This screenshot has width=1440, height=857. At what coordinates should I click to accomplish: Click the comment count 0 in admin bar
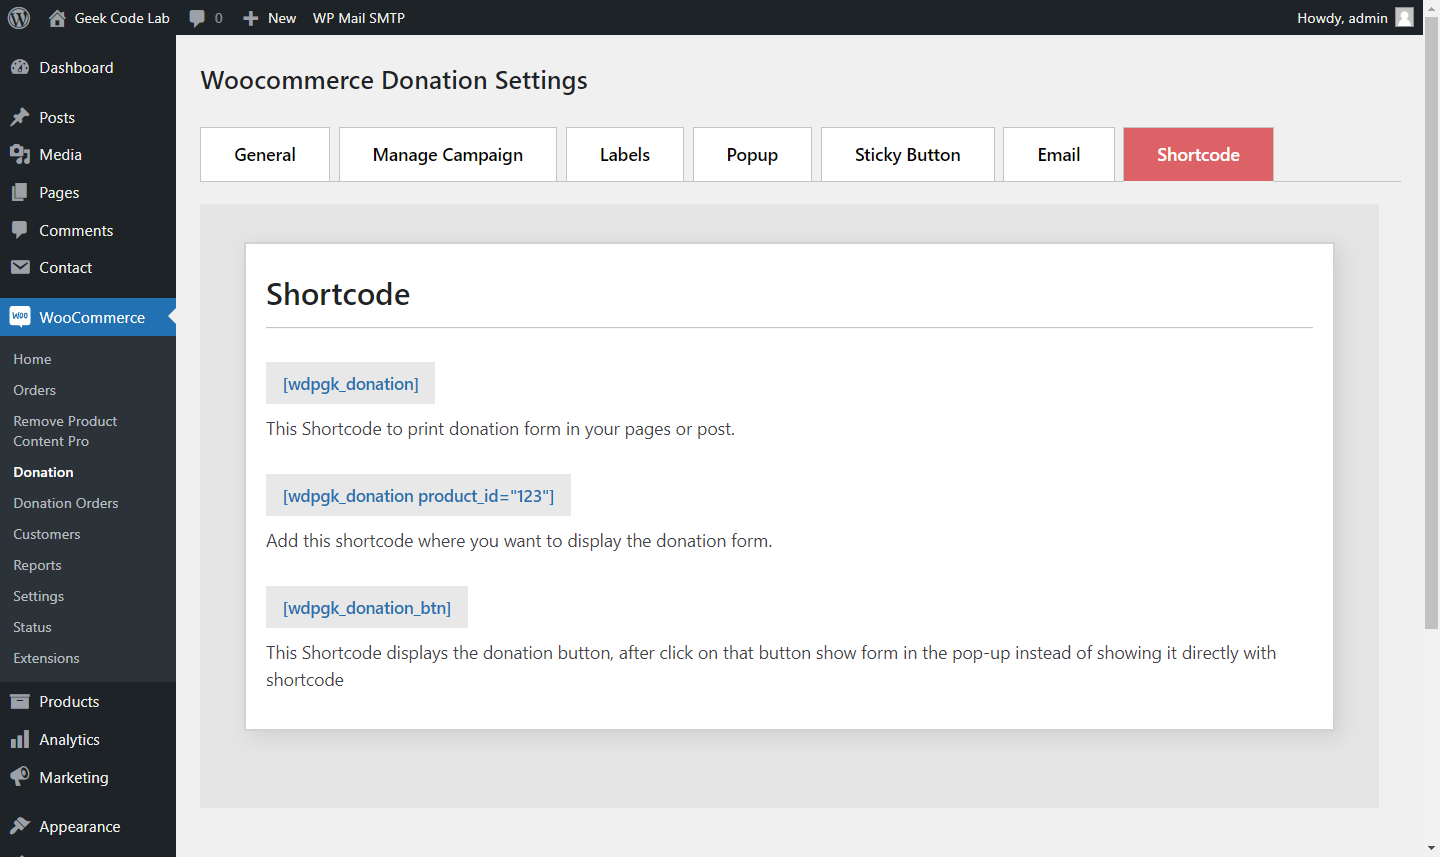[x=219, y=18]
